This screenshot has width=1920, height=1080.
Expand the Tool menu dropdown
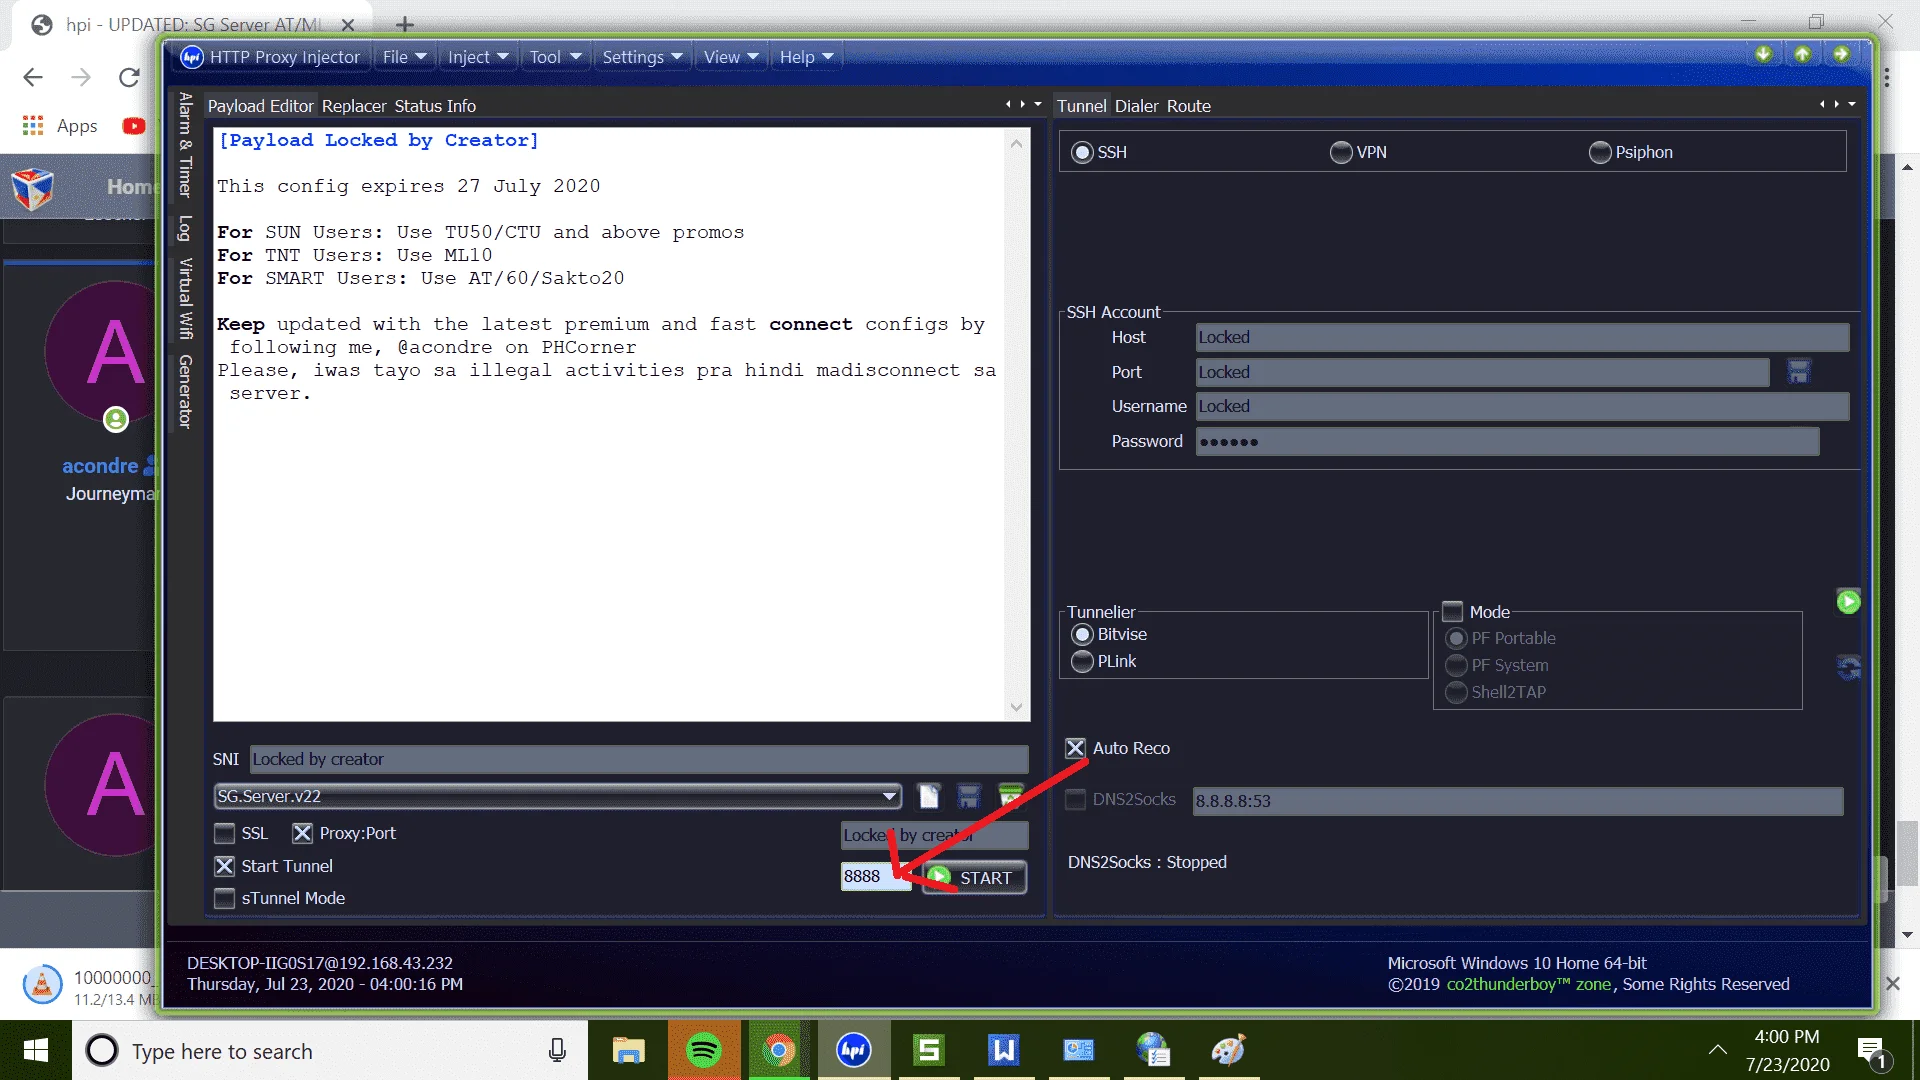tap(556, 57)
